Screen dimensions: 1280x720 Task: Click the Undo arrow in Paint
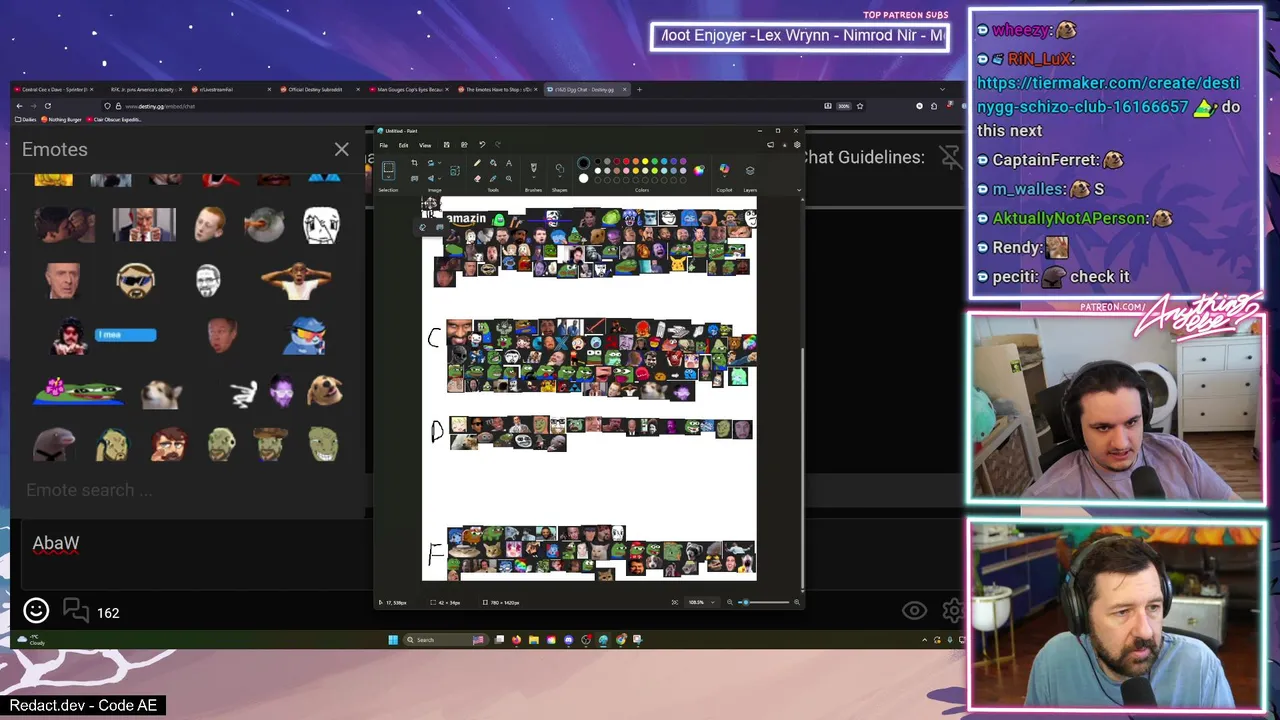[482, 145]
